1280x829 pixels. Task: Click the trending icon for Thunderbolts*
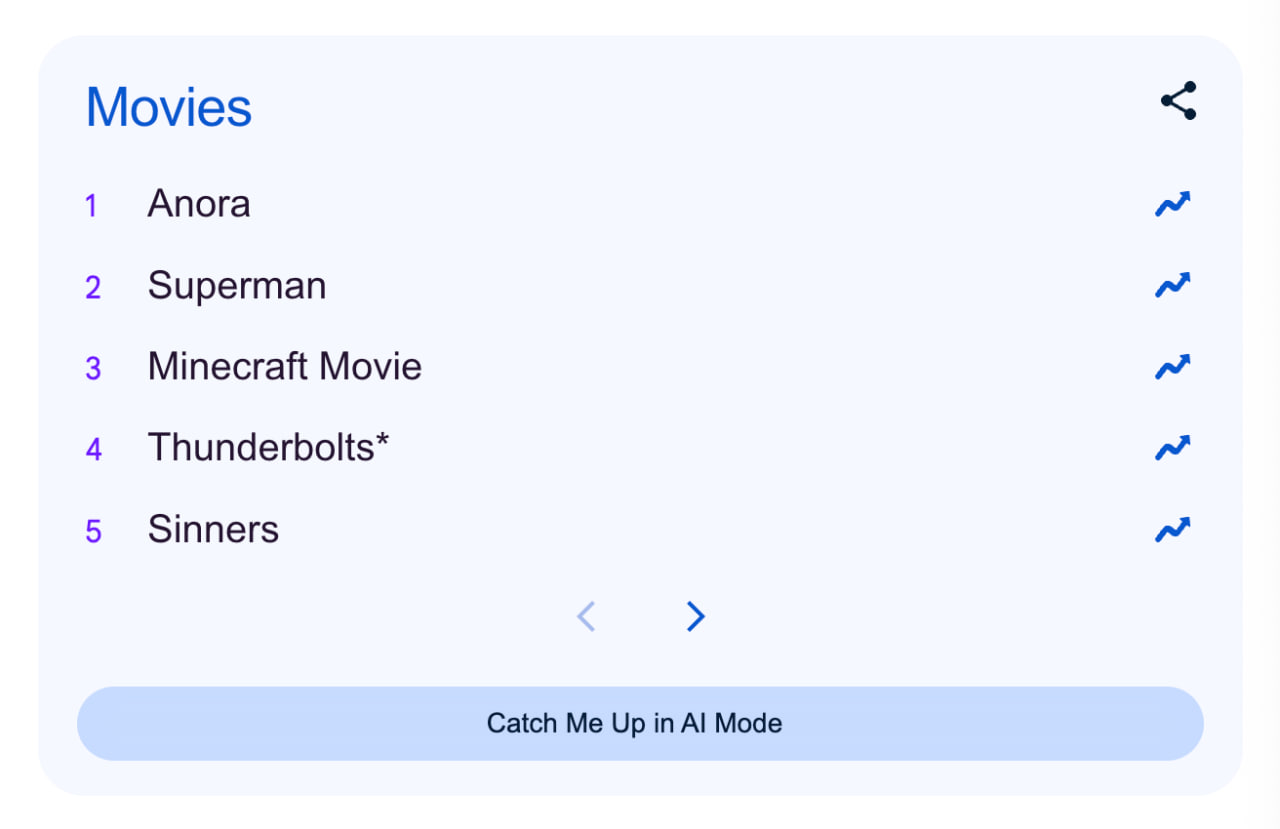(1173, 447)
